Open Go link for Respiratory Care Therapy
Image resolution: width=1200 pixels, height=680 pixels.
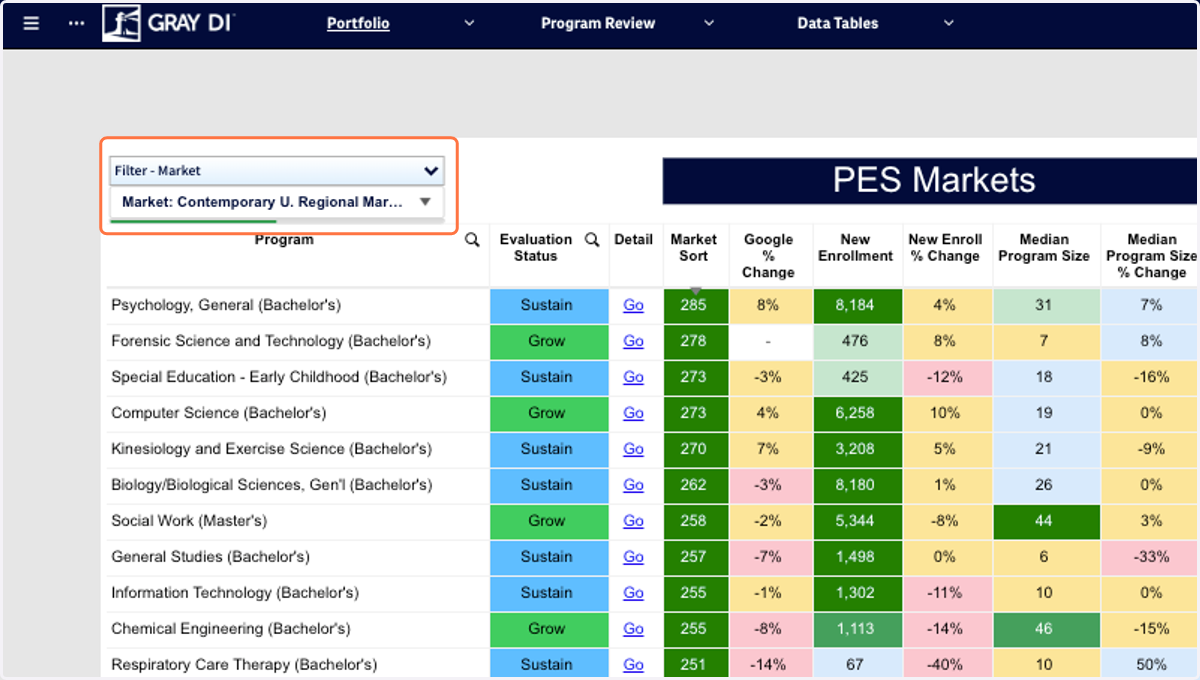tap(633, 665)
